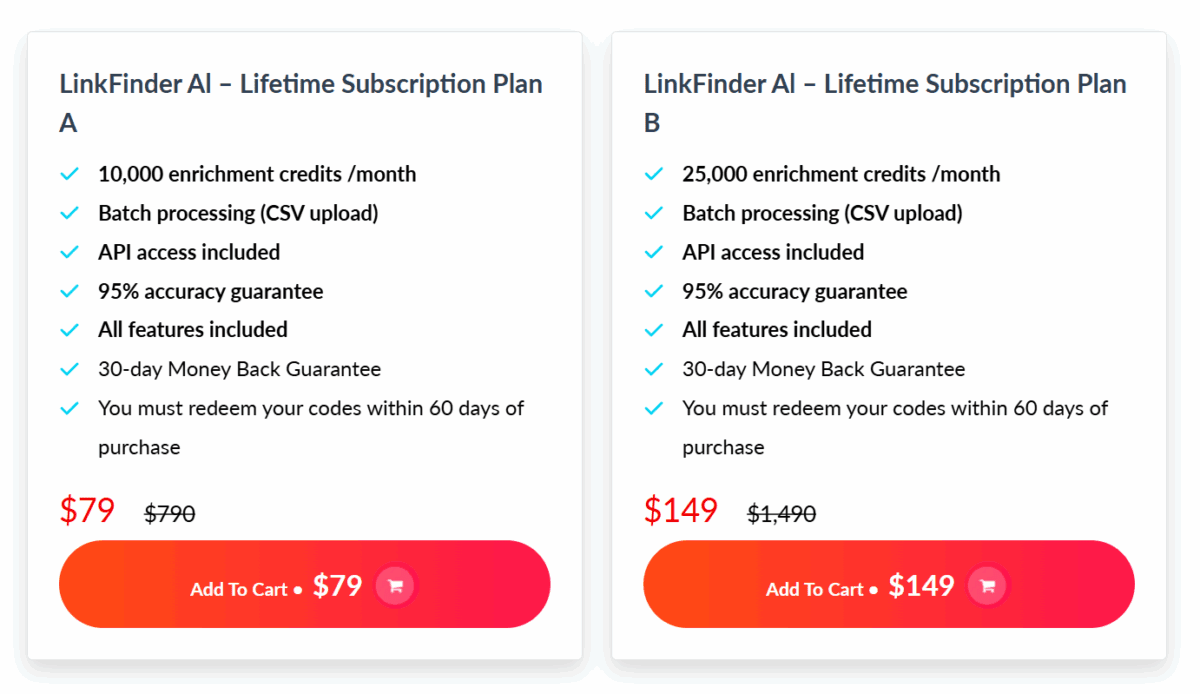
Task: Click the red $79 sale price
Action: point(87,510)
